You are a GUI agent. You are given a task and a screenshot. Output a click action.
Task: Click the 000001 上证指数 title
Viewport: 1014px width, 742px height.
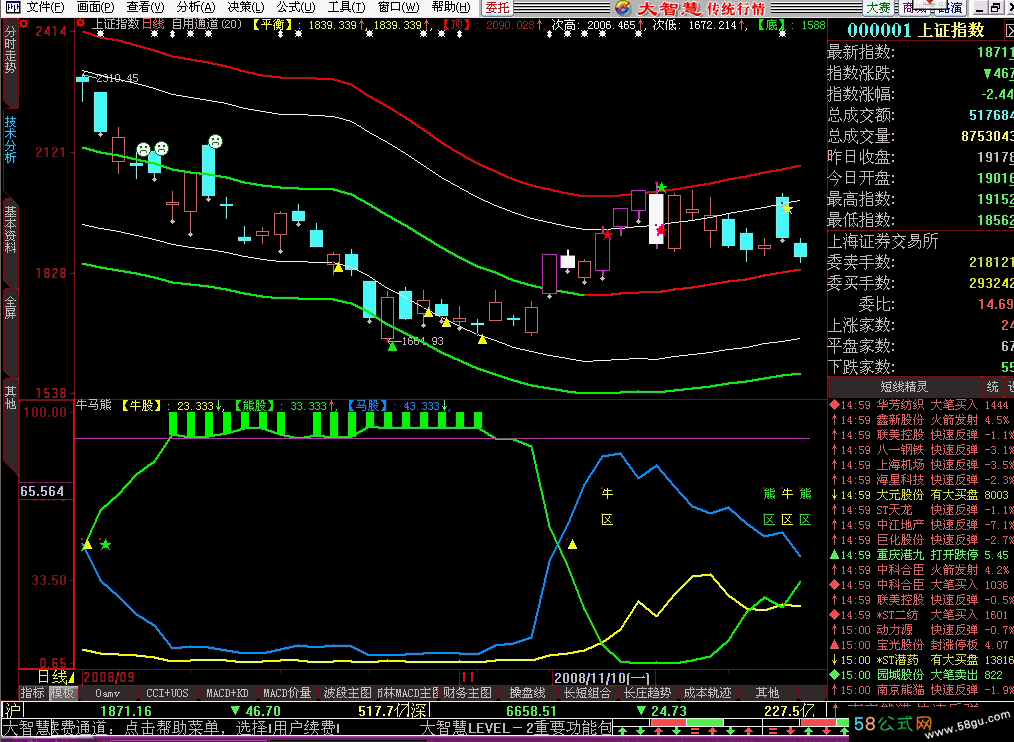(916, 30)
